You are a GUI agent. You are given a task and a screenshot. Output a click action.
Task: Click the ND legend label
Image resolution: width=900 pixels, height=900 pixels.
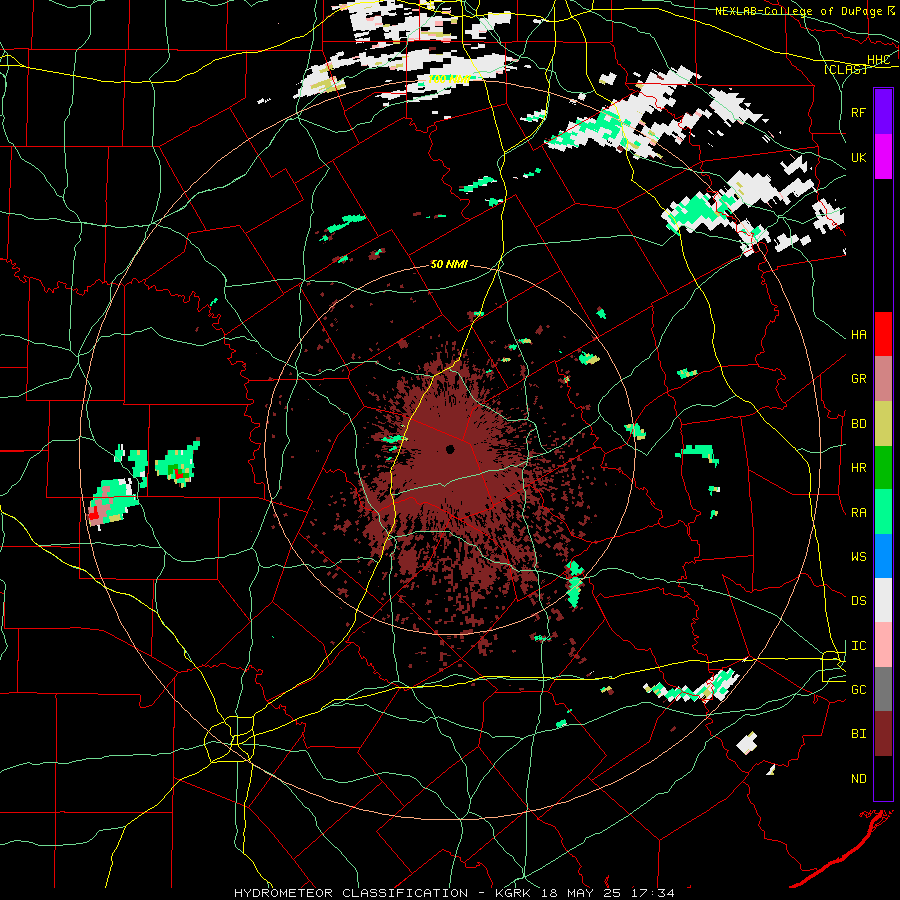tap(858, 779)
